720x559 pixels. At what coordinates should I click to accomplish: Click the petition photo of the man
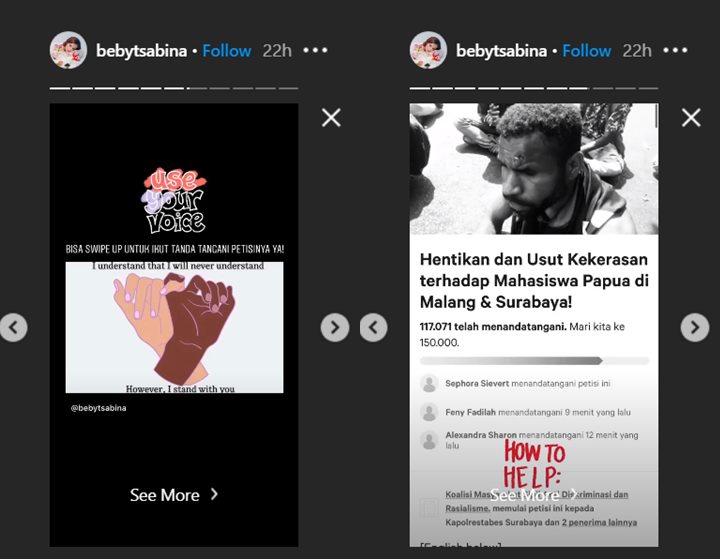pos(534,169)
